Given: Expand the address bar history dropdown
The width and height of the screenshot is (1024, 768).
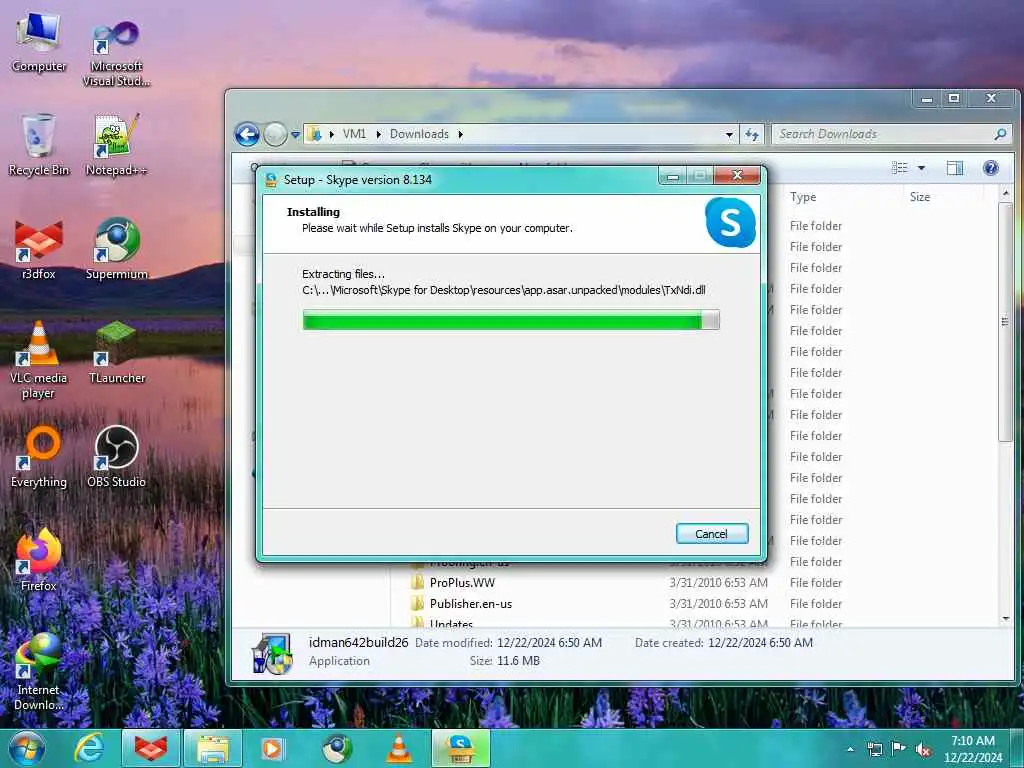Looking at the screenshot, I should click(729, 135).
